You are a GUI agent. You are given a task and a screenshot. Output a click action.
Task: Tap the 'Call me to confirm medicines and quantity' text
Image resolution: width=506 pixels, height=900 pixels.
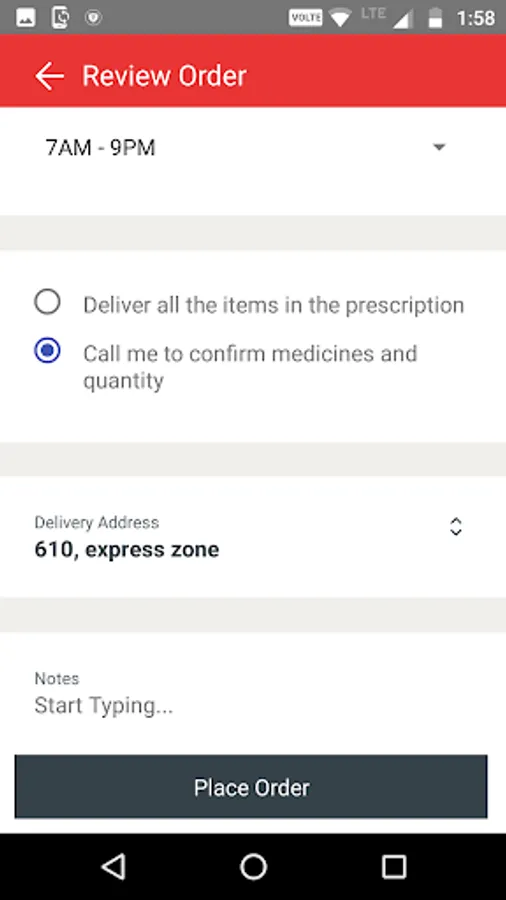tap(250, 367)
